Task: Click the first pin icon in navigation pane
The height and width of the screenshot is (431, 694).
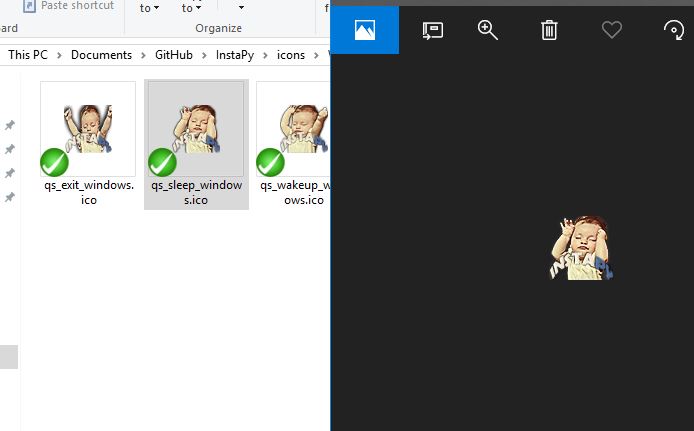Action: (10, 125)
